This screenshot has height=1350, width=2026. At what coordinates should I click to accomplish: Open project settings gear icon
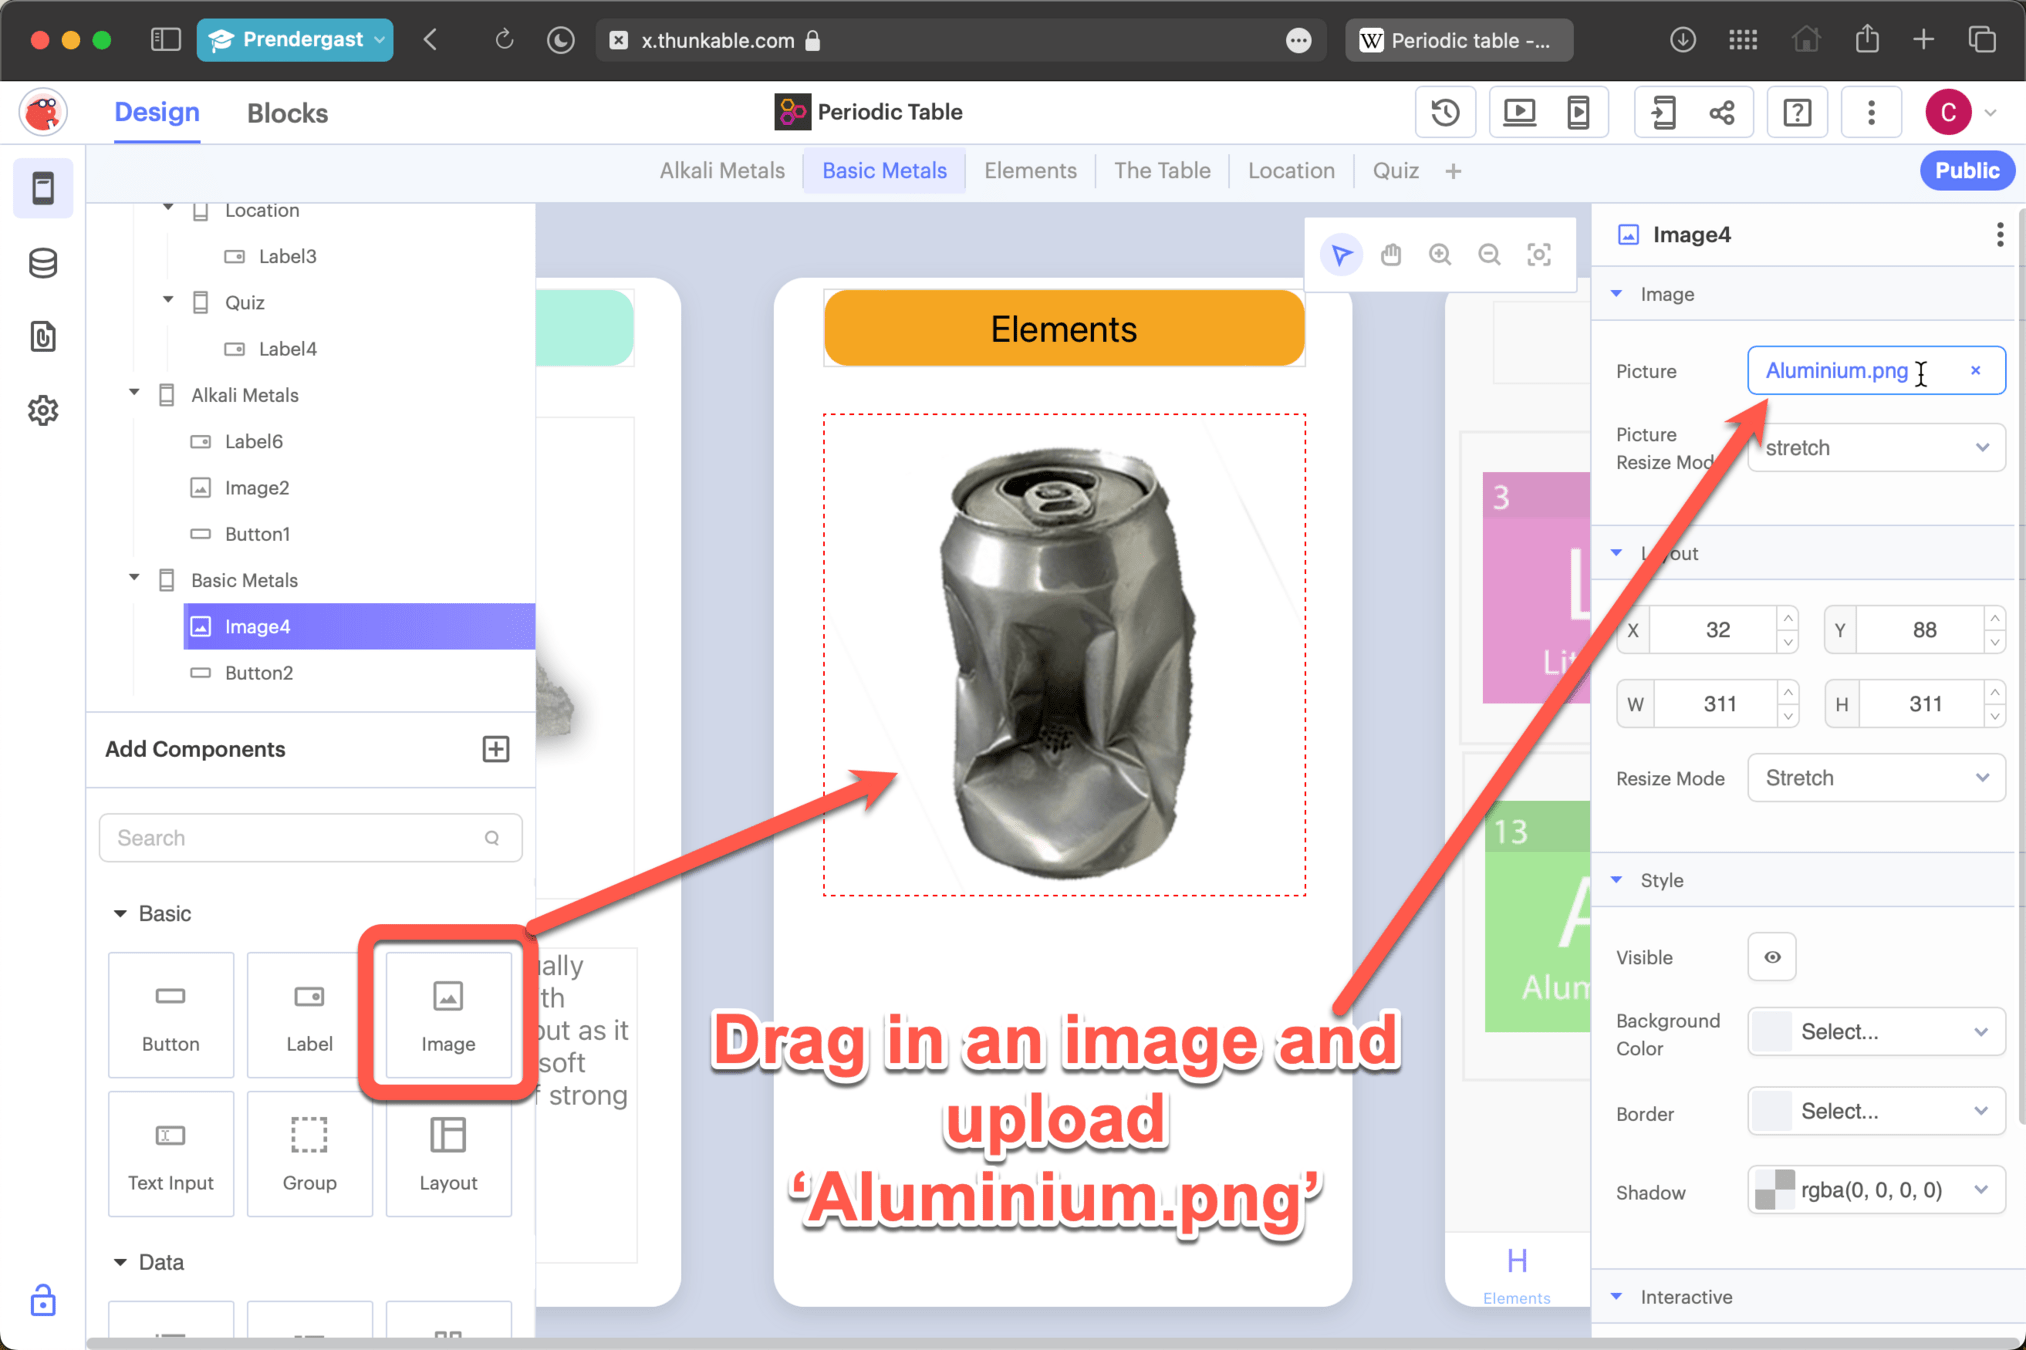click(43, 410)
